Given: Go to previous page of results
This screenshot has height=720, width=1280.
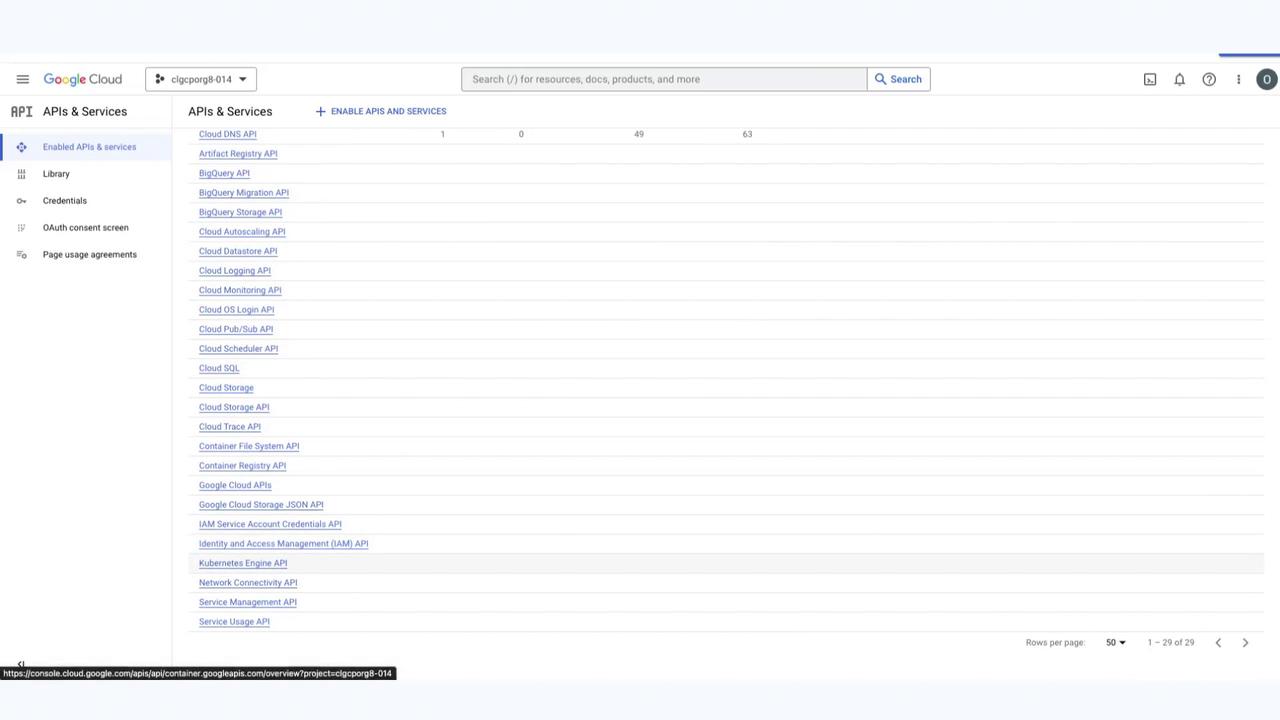Looking at the screenshot, I should 1218,642.
